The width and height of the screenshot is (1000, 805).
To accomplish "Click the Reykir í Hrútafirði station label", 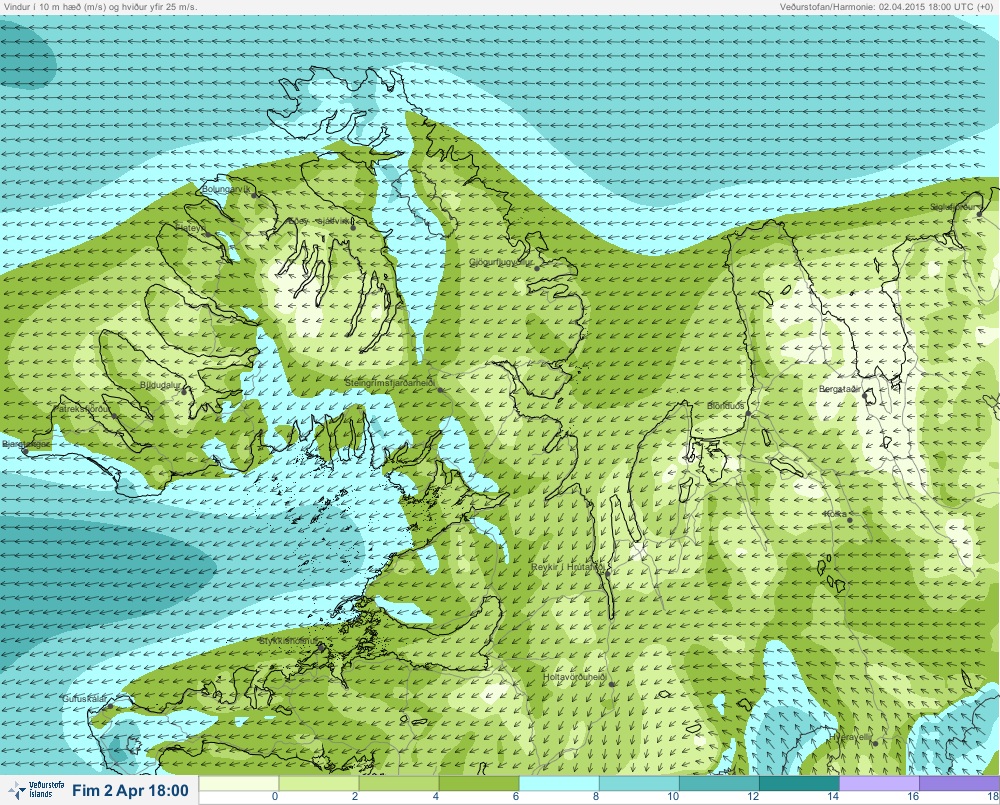I will [568, 566].
